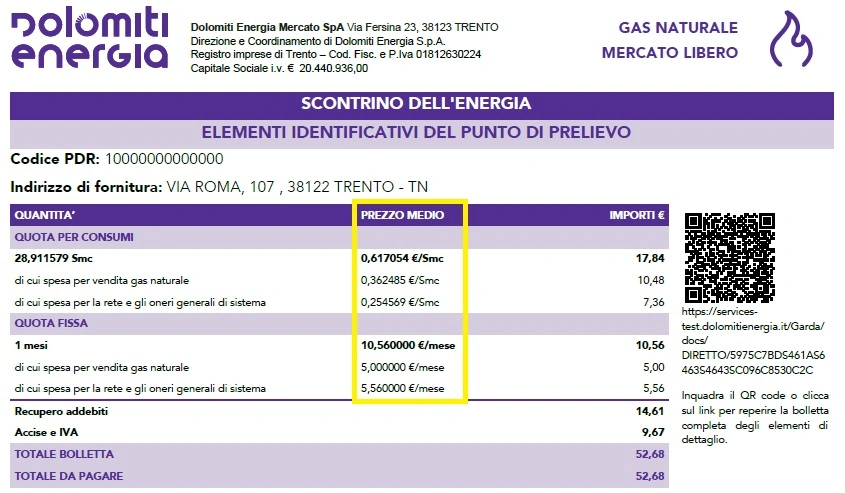845x493 pixels.
Task: Click the Dolomiti Energia logo
Action: (89, 38)
